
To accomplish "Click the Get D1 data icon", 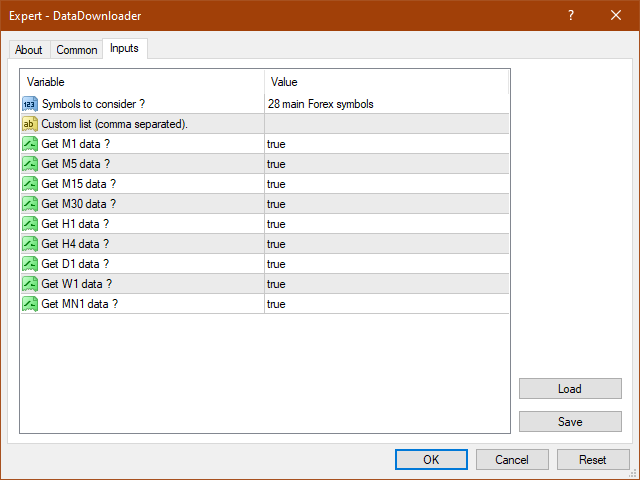I will click(x=29, y=264).
